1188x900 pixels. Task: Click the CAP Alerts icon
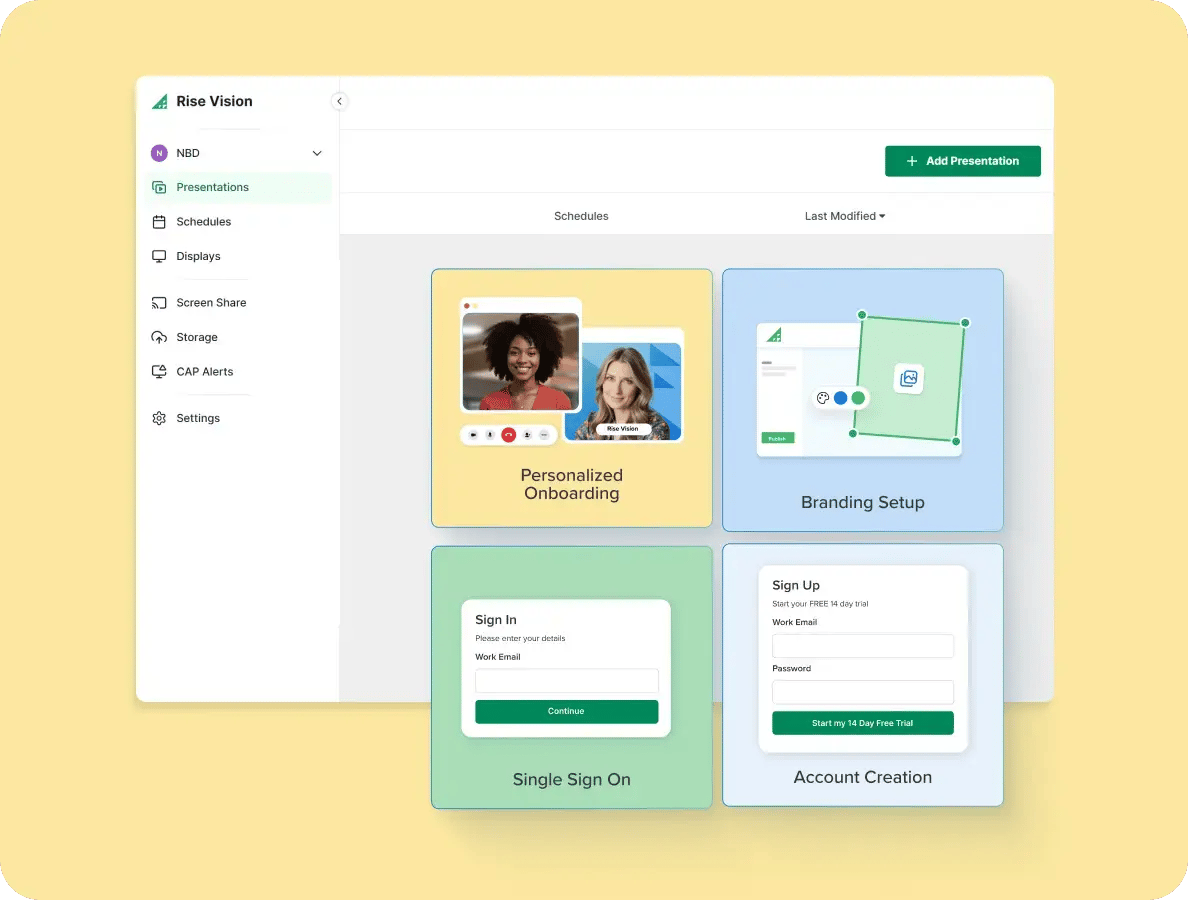(159, 372)
